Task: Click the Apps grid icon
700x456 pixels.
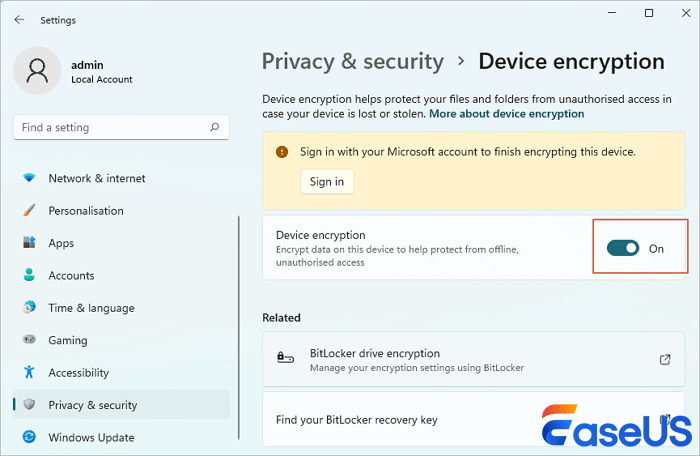Action: [29, 243]
